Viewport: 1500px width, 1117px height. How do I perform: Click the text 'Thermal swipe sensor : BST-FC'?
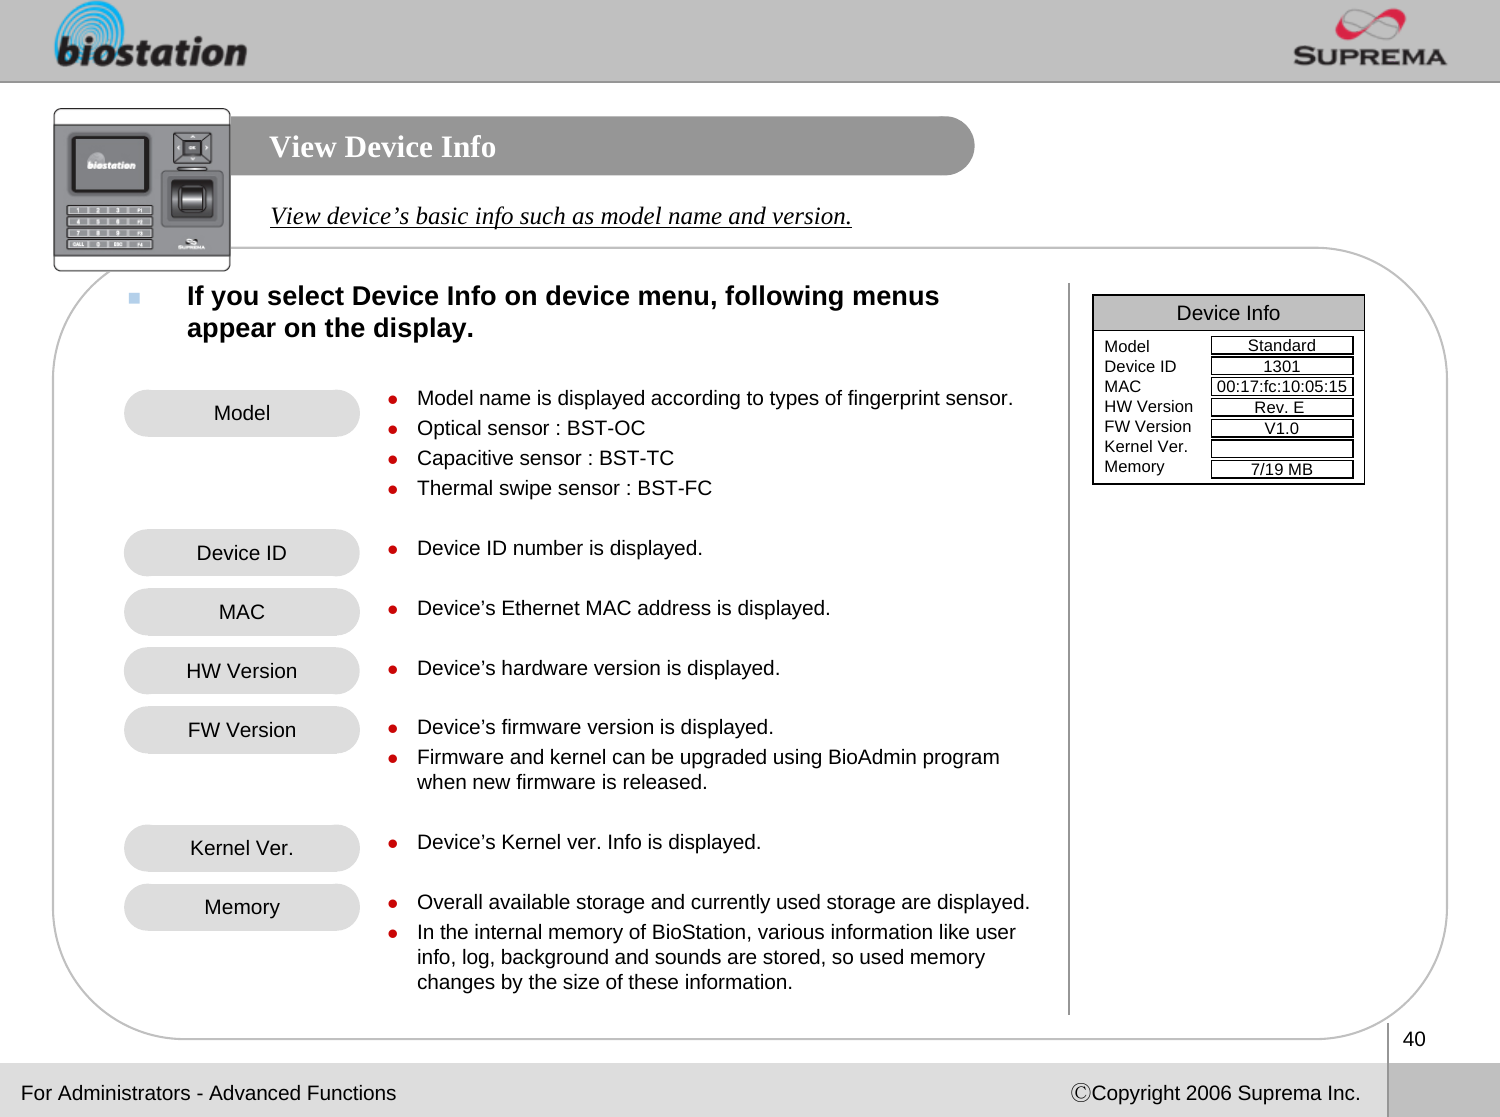pyautogui.click(x=564, y=488)
